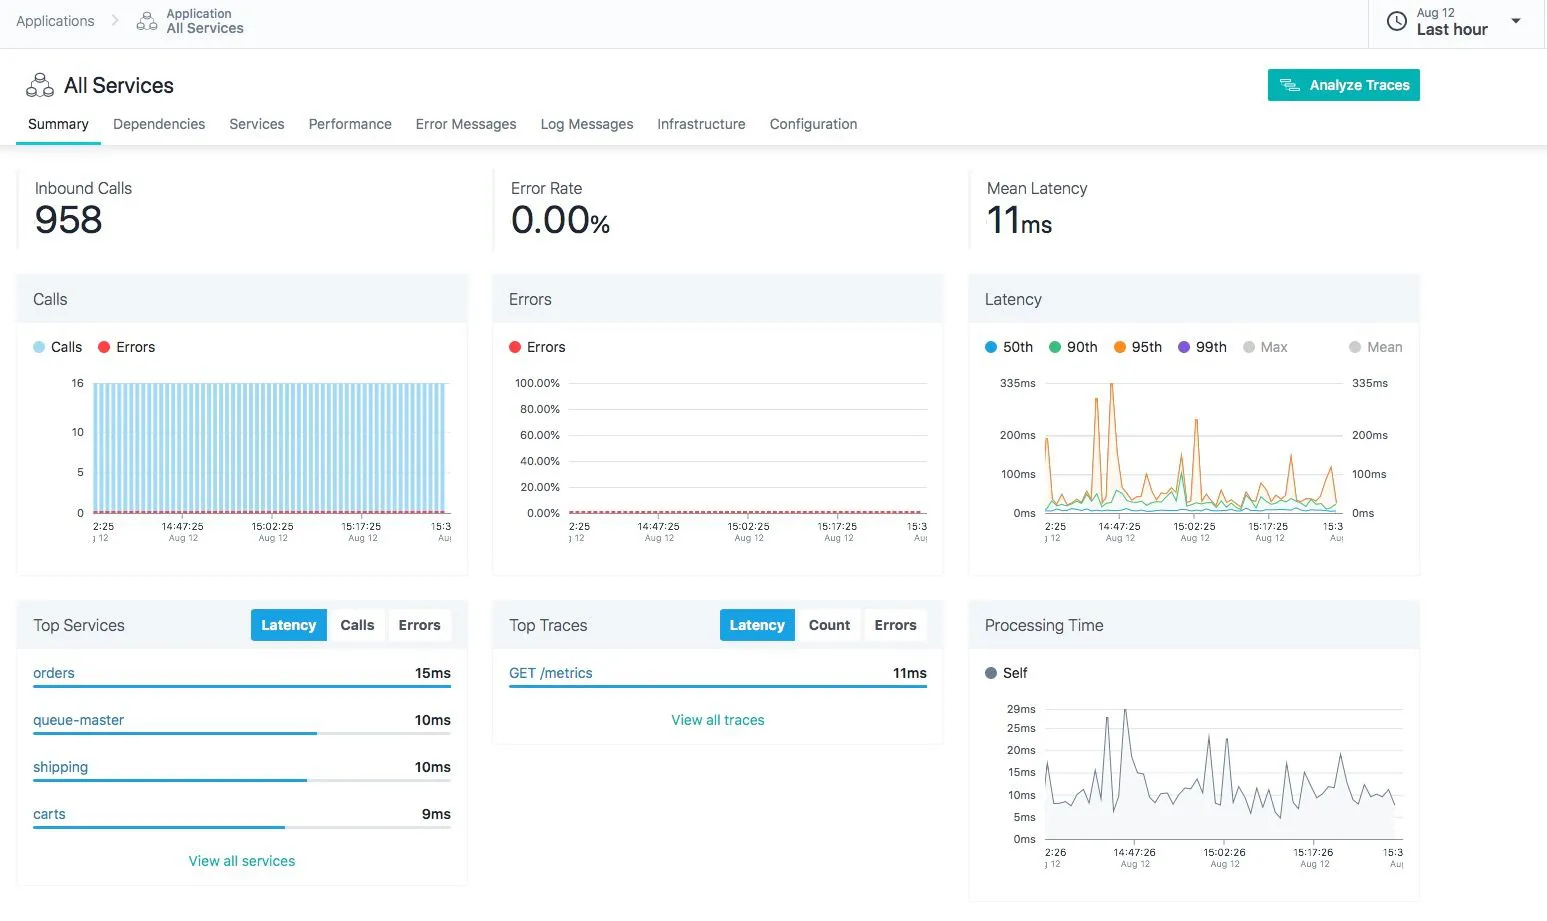This screenshot has width=1547, height=921.
Task: Toggle the 99th percentile legend dot
Action: 1184,347
